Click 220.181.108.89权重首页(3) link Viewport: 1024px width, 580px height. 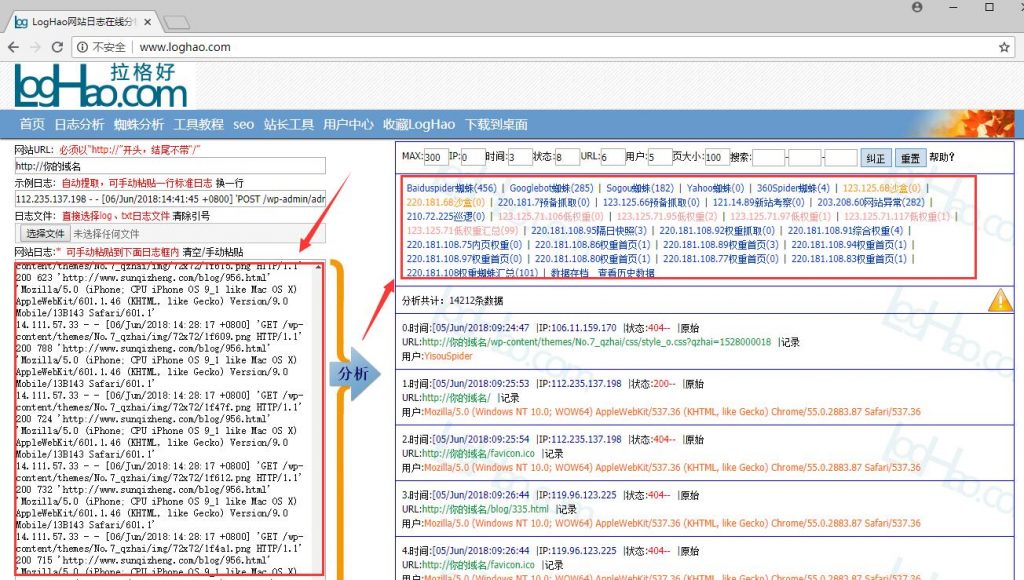click(x=721, y=244)
